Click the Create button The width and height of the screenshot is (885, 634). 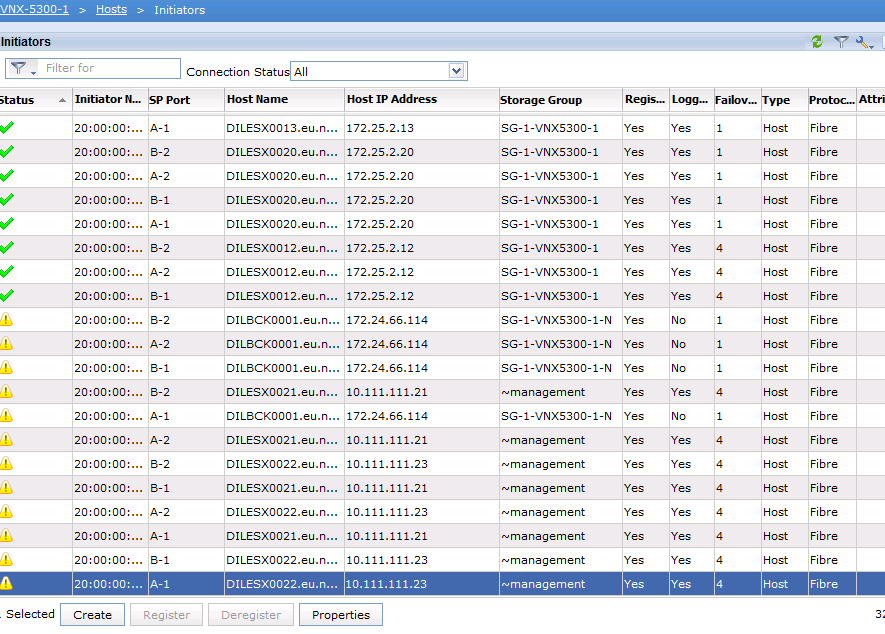(x=93, y=615)
